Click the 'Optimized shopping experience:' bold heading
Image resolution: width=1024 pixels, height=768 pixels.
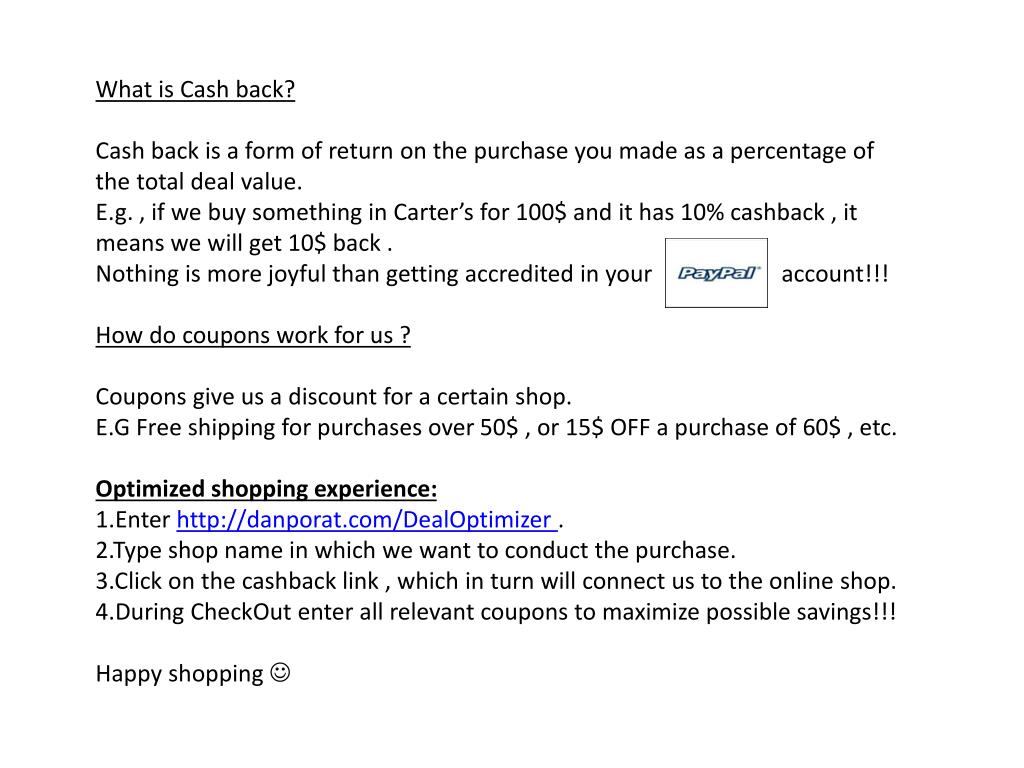[266, 488]
